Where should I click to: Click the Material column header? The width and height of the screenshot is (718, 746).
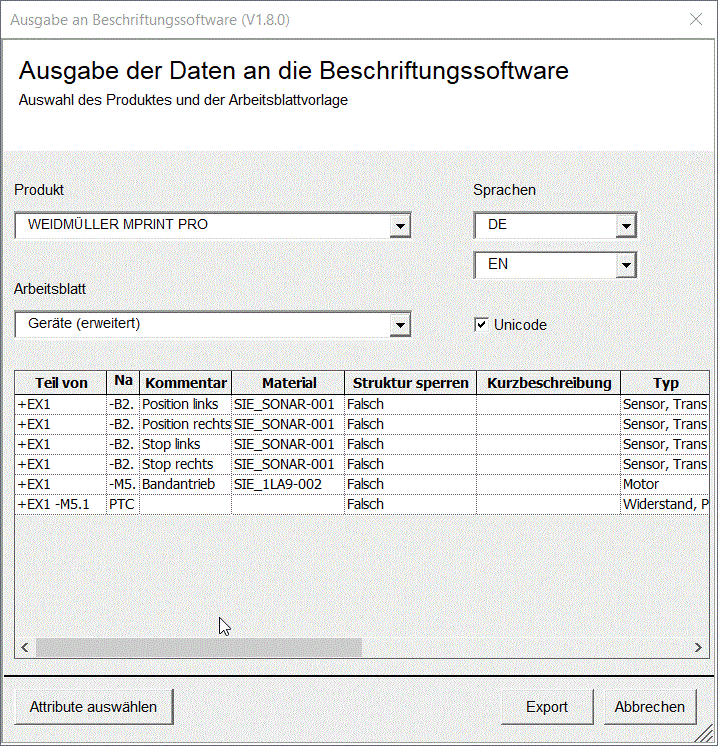tap(289, 383)
